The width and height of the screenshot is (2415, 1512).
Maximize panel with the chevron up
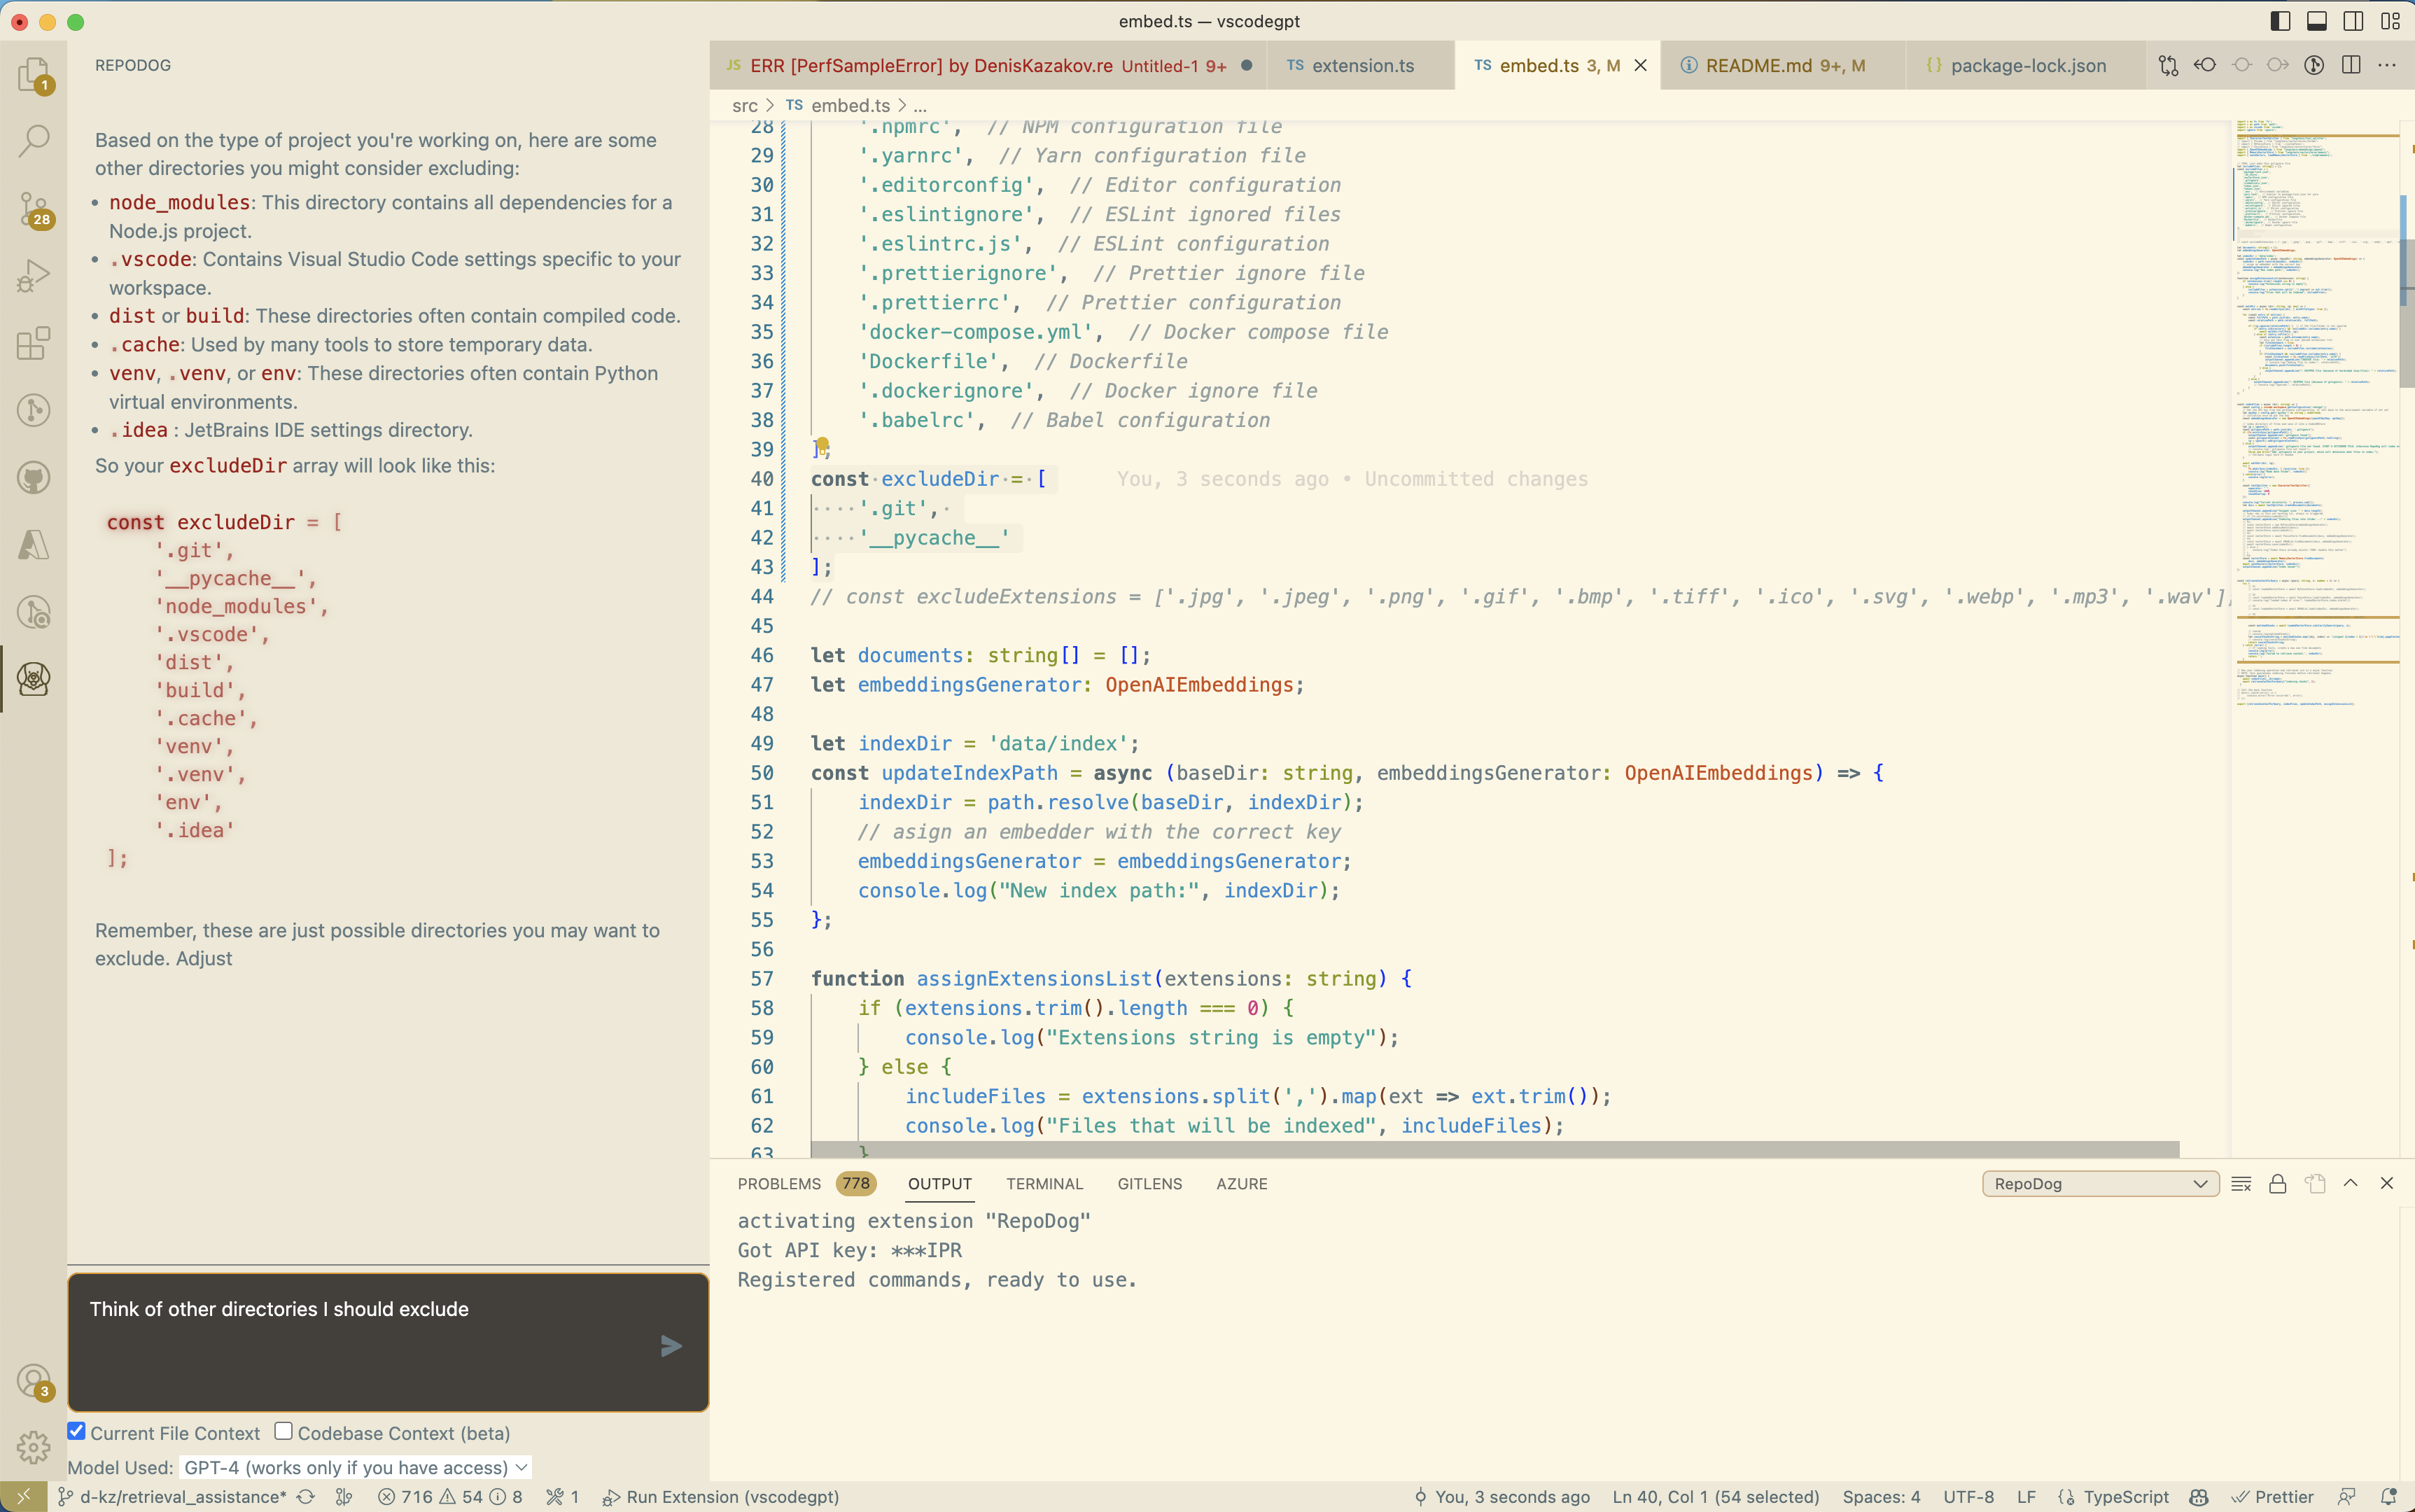click(x=2351, y=1183)
